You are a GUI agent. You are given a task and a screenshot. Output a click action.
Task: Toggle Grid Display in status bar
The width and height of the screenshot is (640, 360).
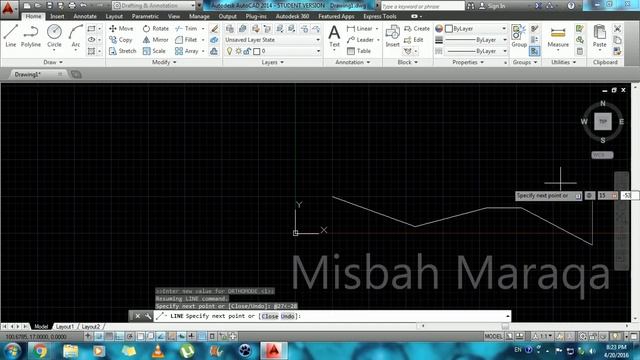(x=109, y=336)
